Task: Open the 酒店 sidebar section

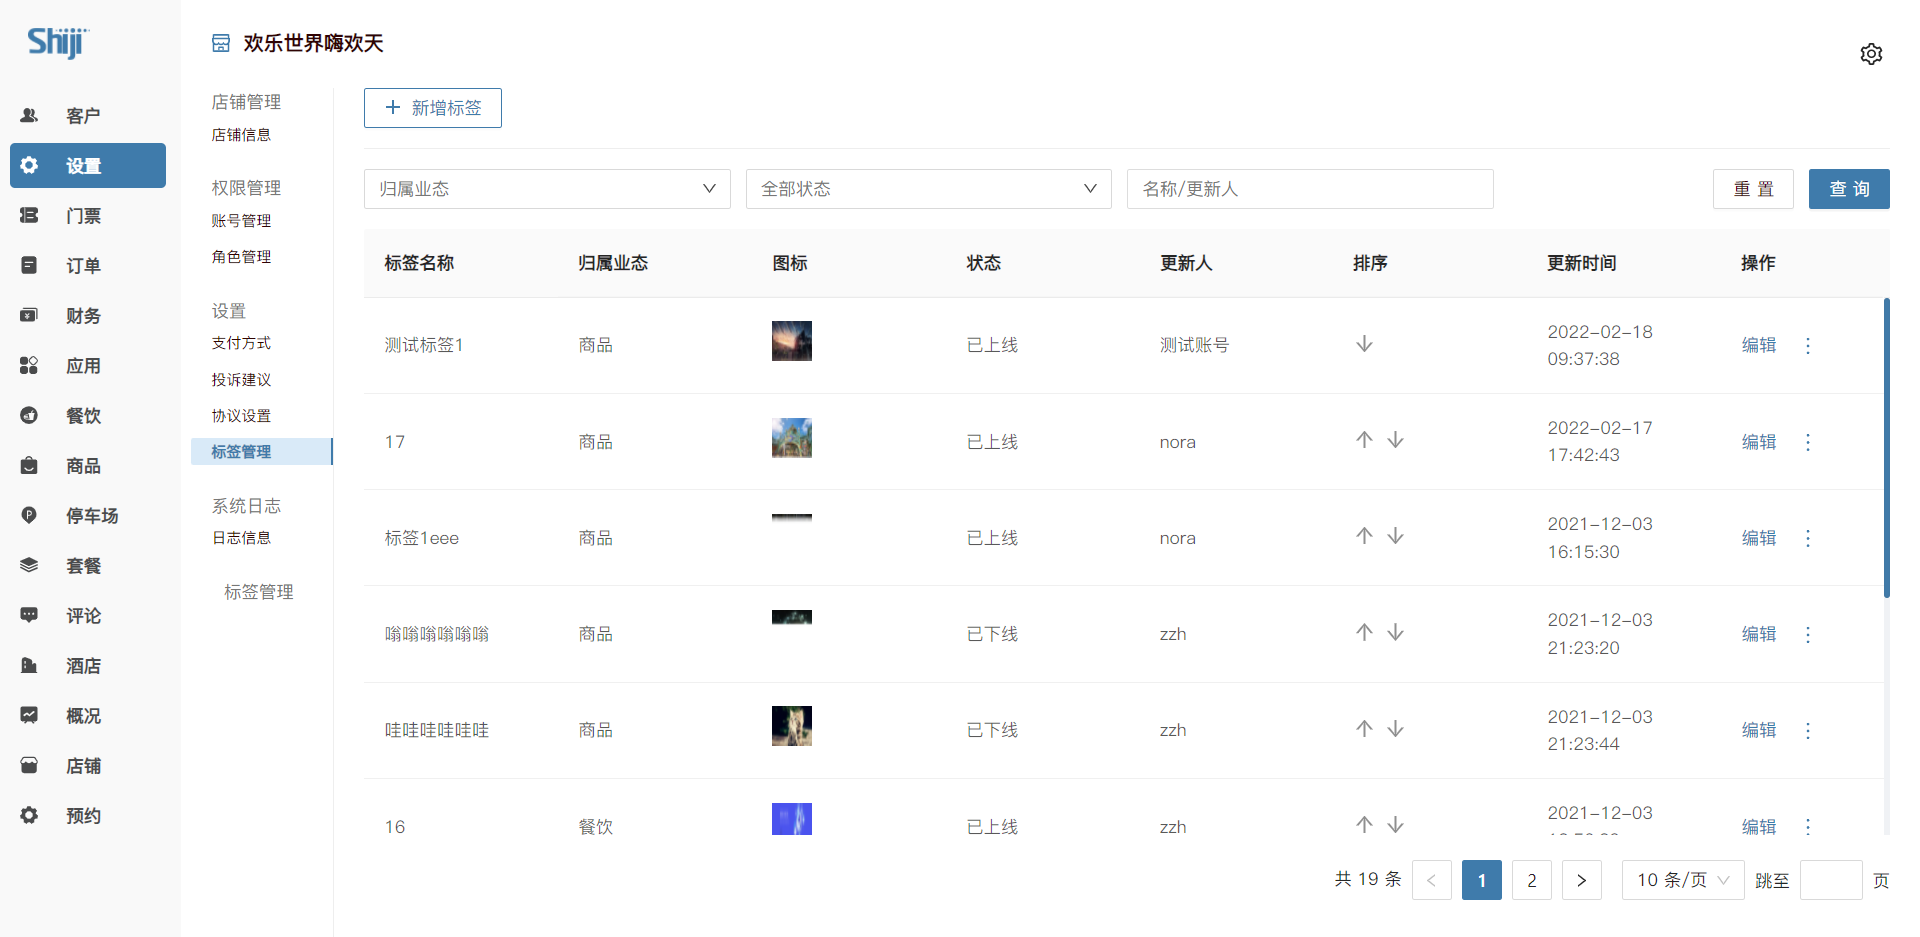Action: click(88, 666)
